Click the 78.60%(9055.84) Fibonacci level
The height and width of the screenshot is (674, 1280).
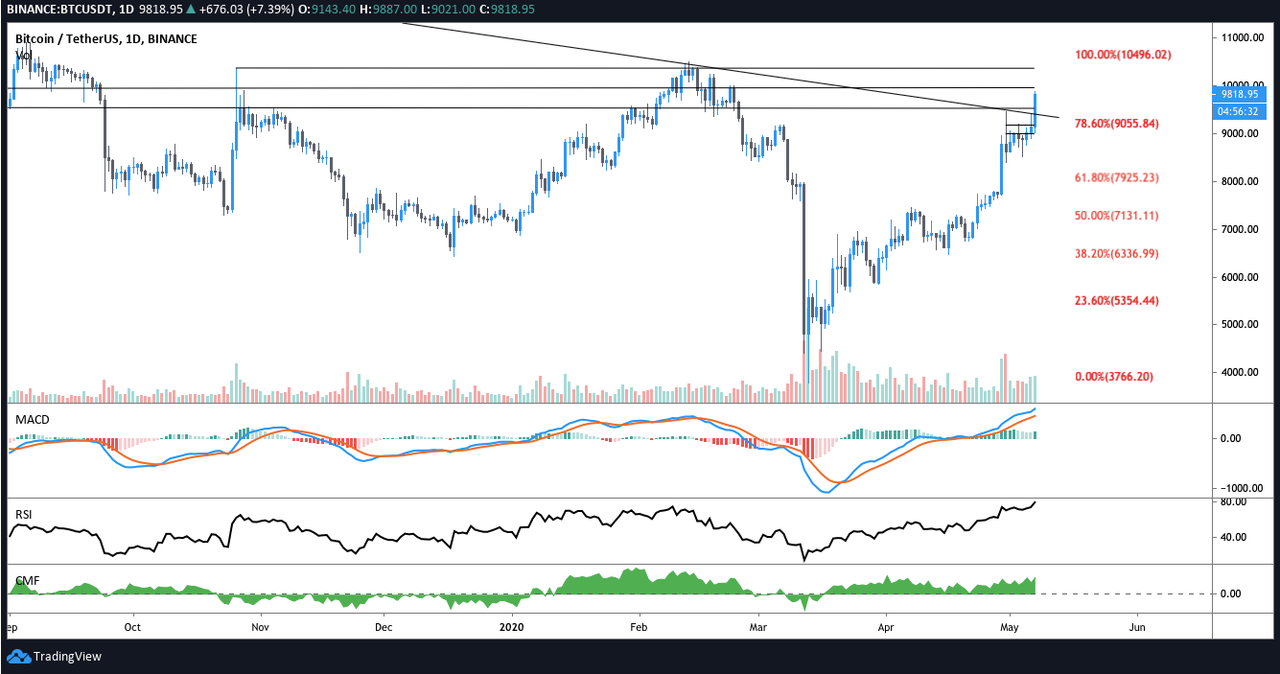point(1117,123)
